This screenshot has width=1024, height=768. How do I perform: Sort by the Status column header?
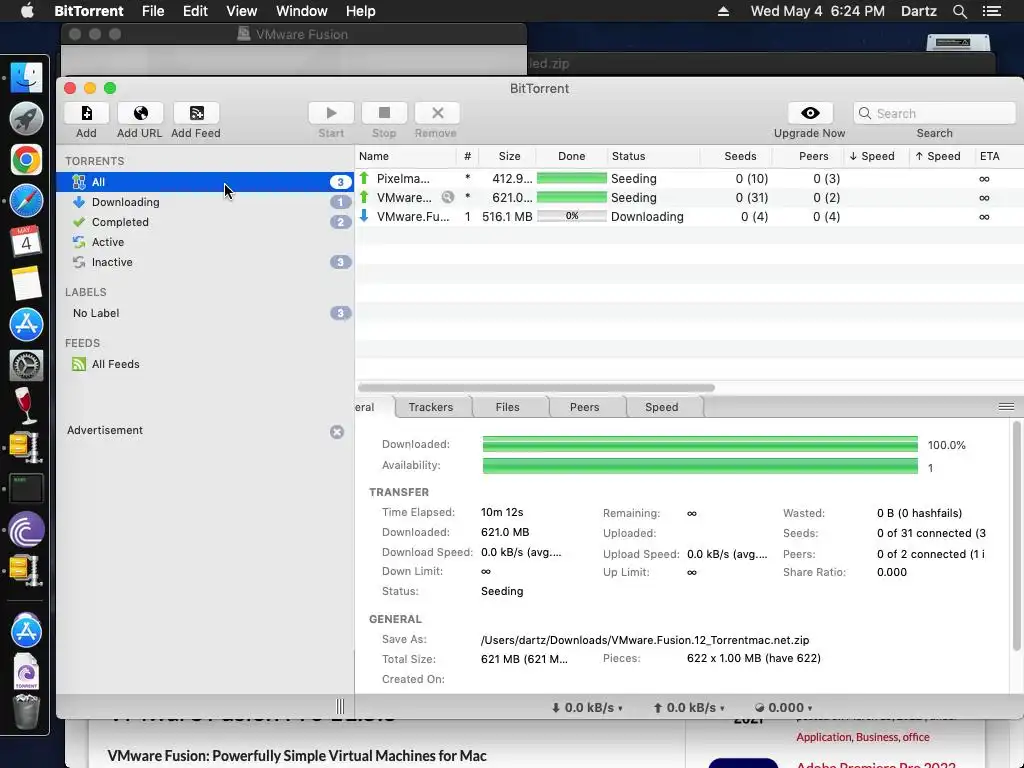654,156
